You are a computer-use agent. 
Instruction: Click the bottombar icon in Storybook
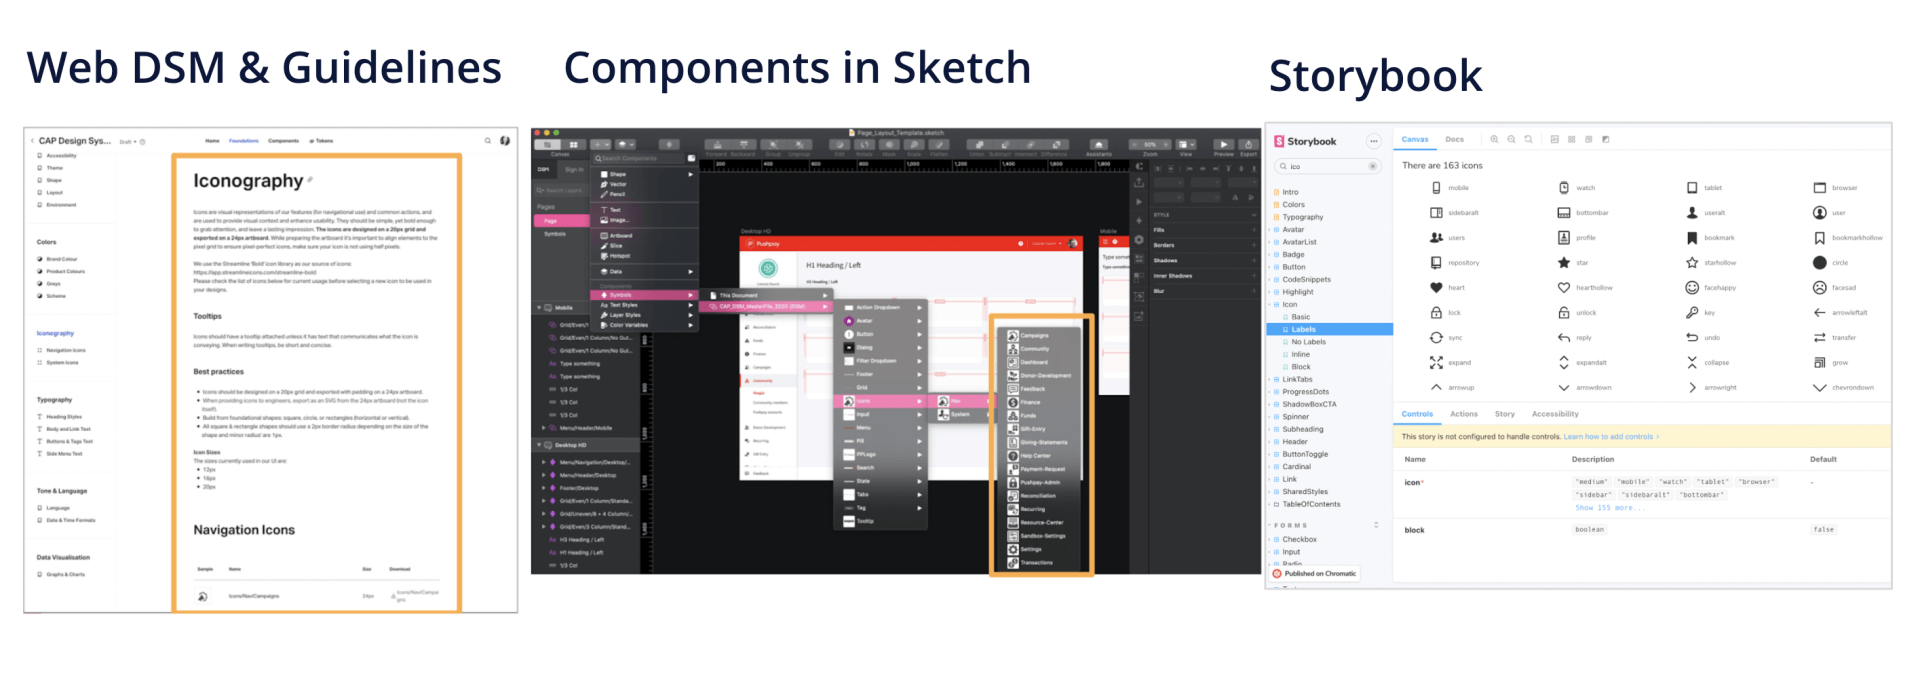[x=1564, y=213]
